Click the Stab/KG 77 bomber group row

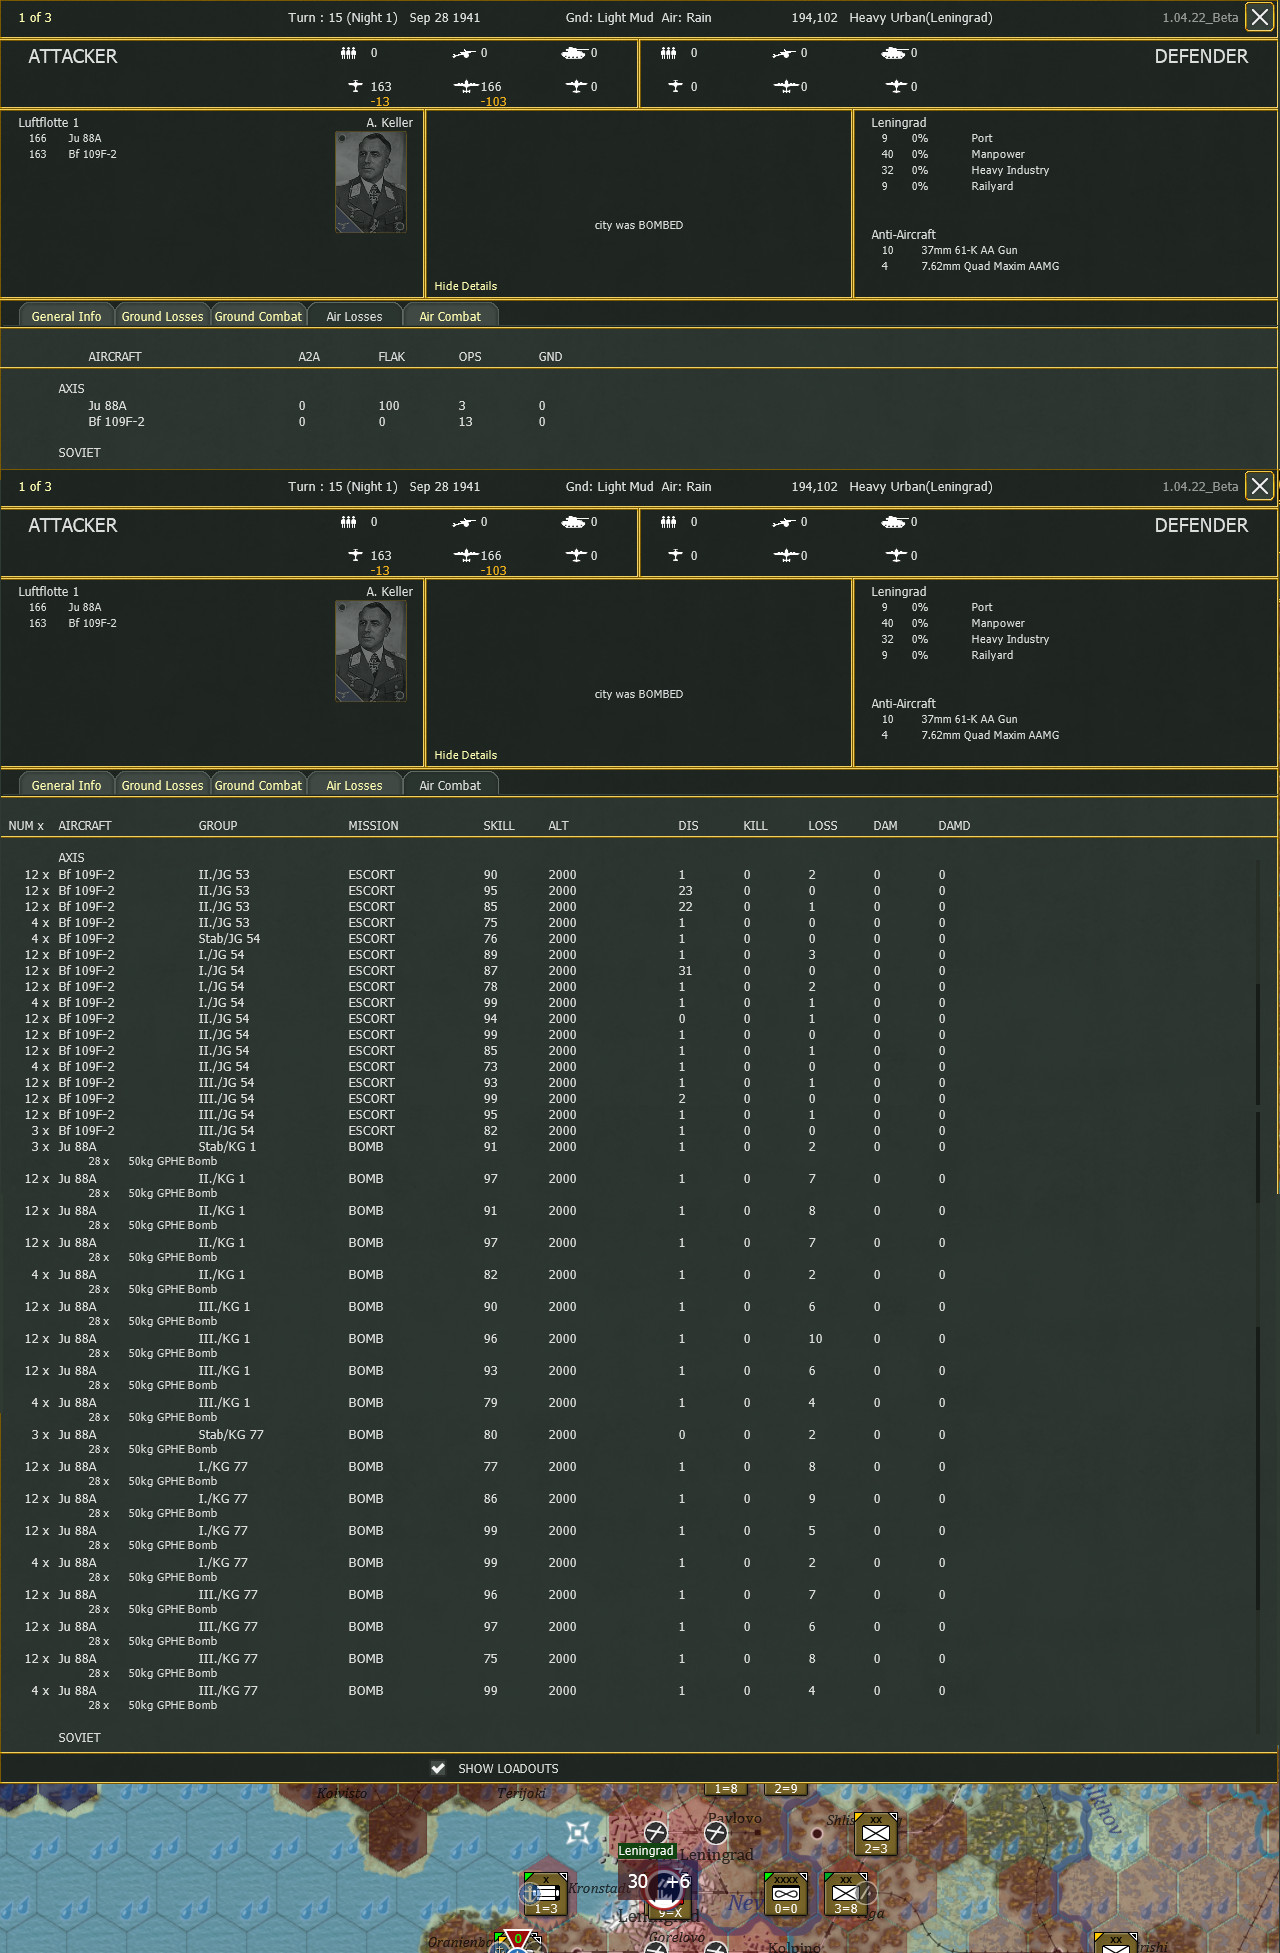[485, 1434]
